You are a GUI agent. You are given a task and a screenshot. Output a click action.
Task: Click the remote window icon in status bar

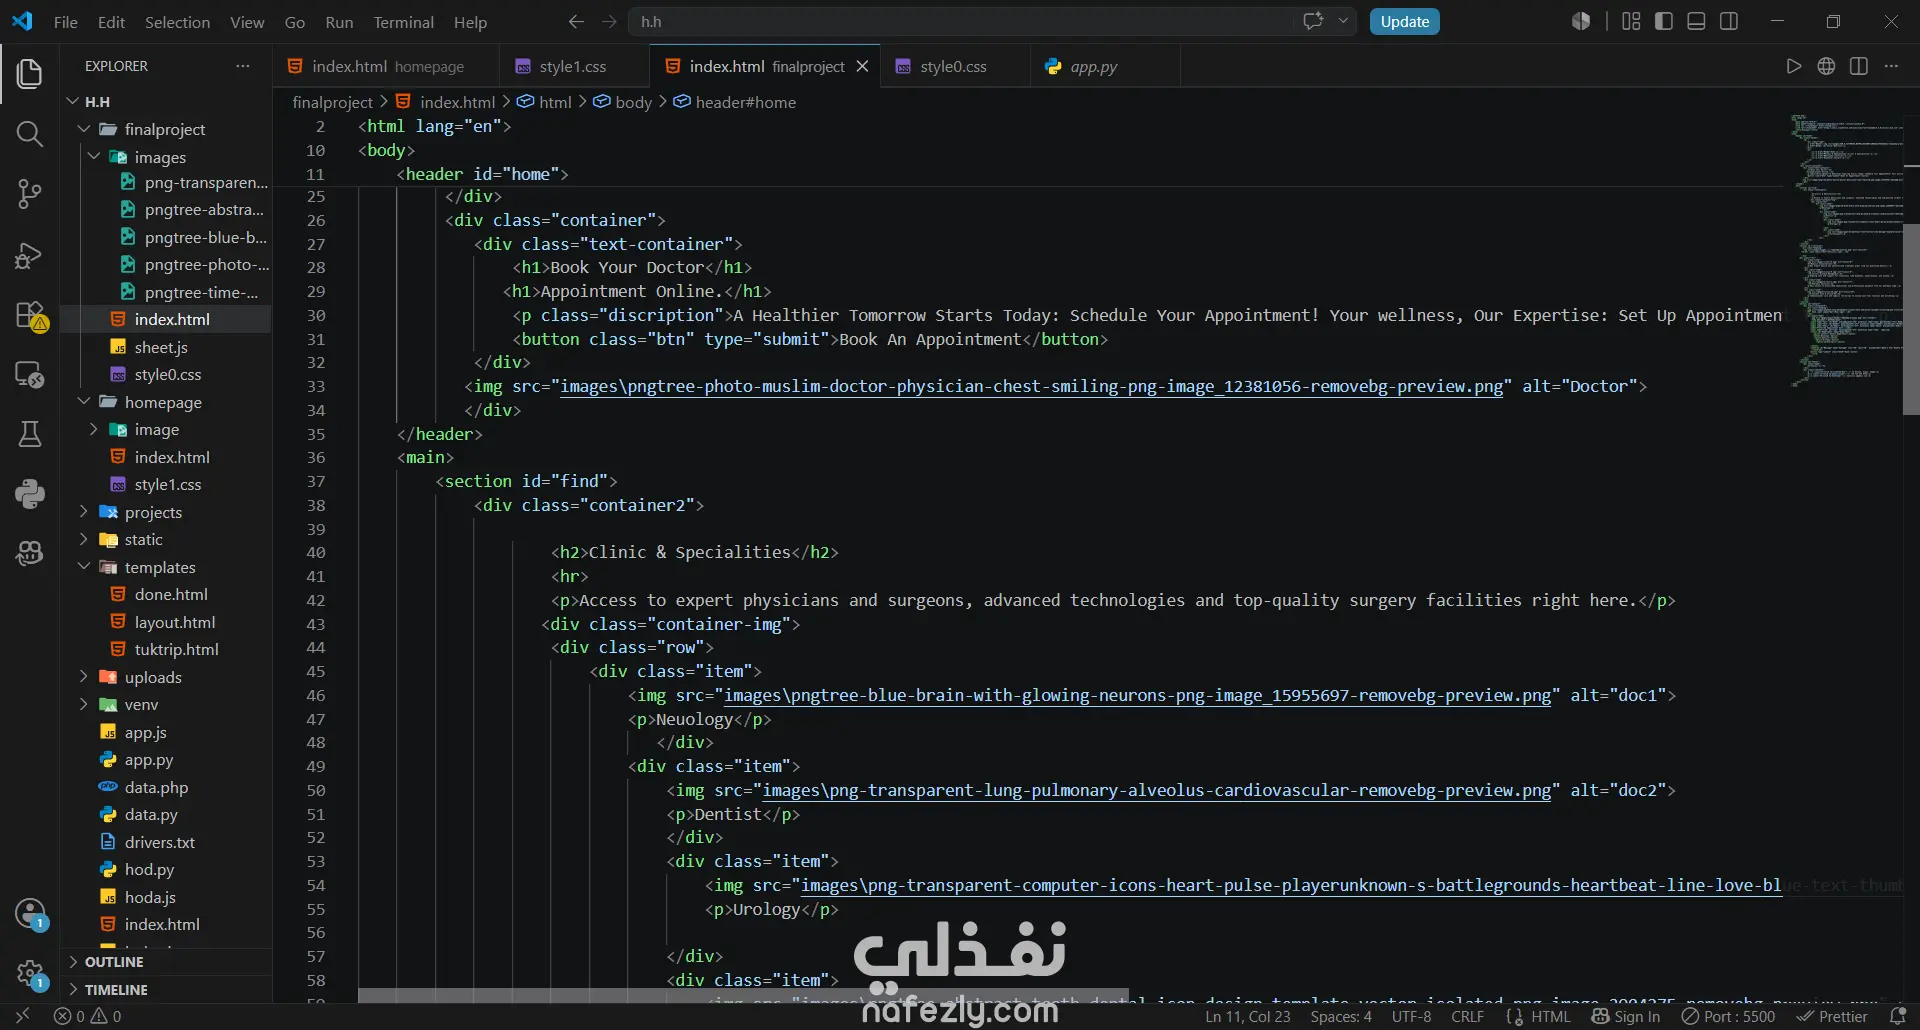tap(22, 1016)
